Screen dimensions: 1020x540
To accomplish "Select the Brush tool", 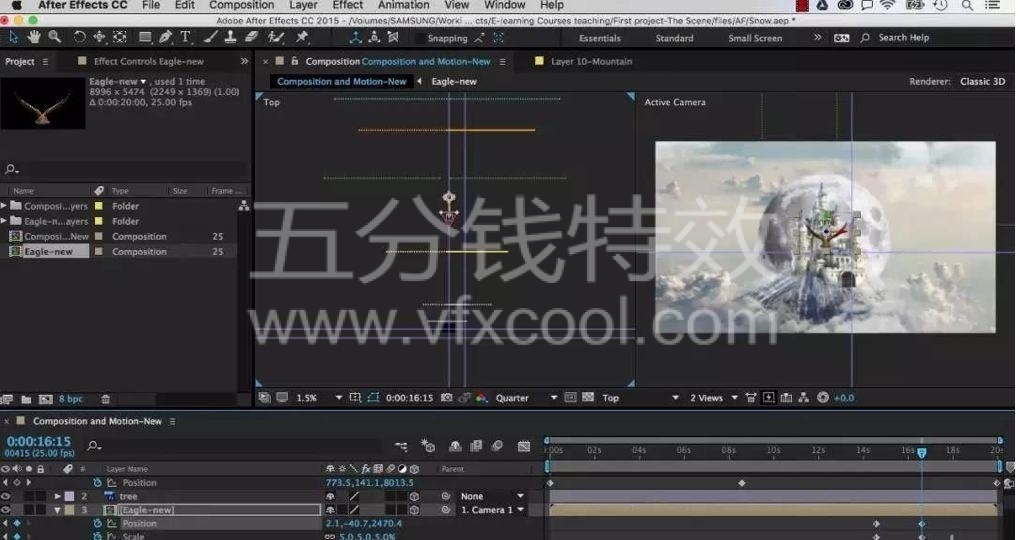I will (210, 37).
